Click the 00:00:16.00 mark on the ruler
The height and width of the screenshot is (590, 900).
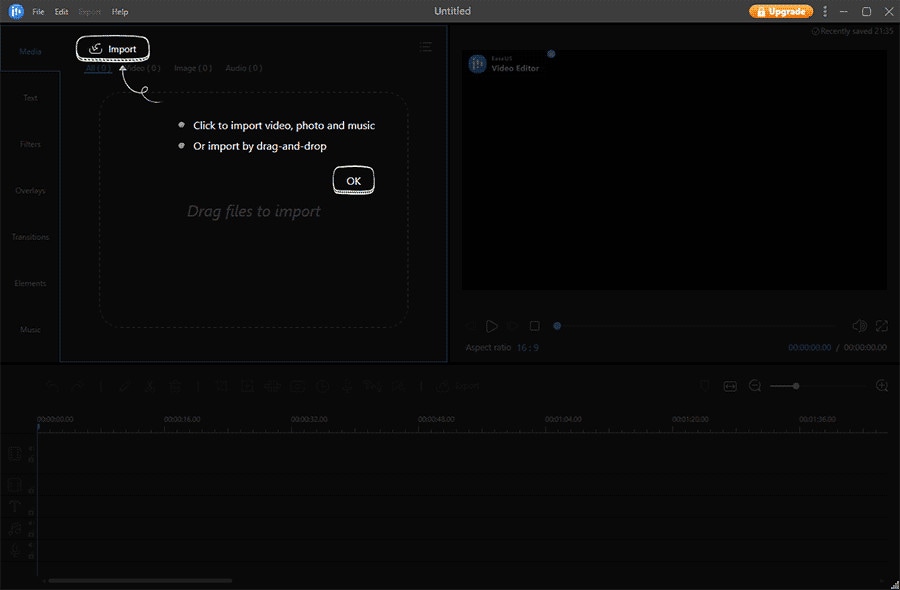(x=182, y=420)
